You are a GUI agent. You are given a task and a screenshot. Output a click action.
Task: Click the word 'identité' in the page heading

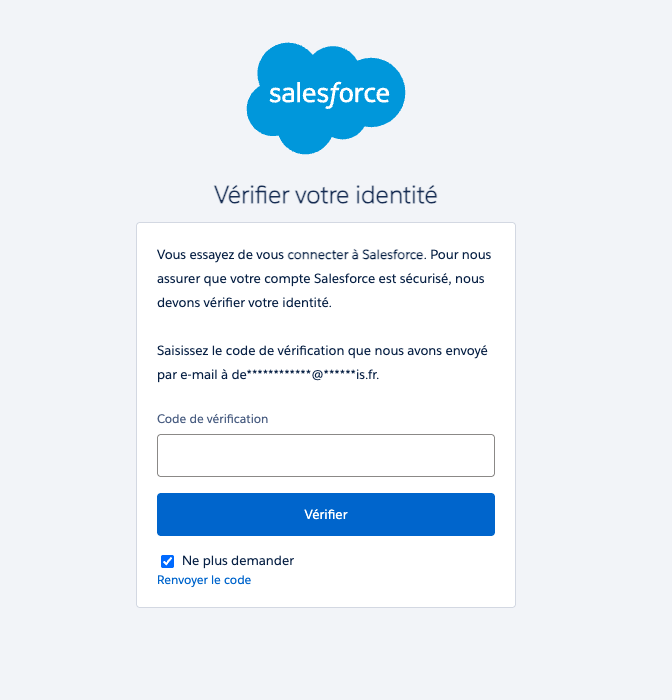click(396, 195)
